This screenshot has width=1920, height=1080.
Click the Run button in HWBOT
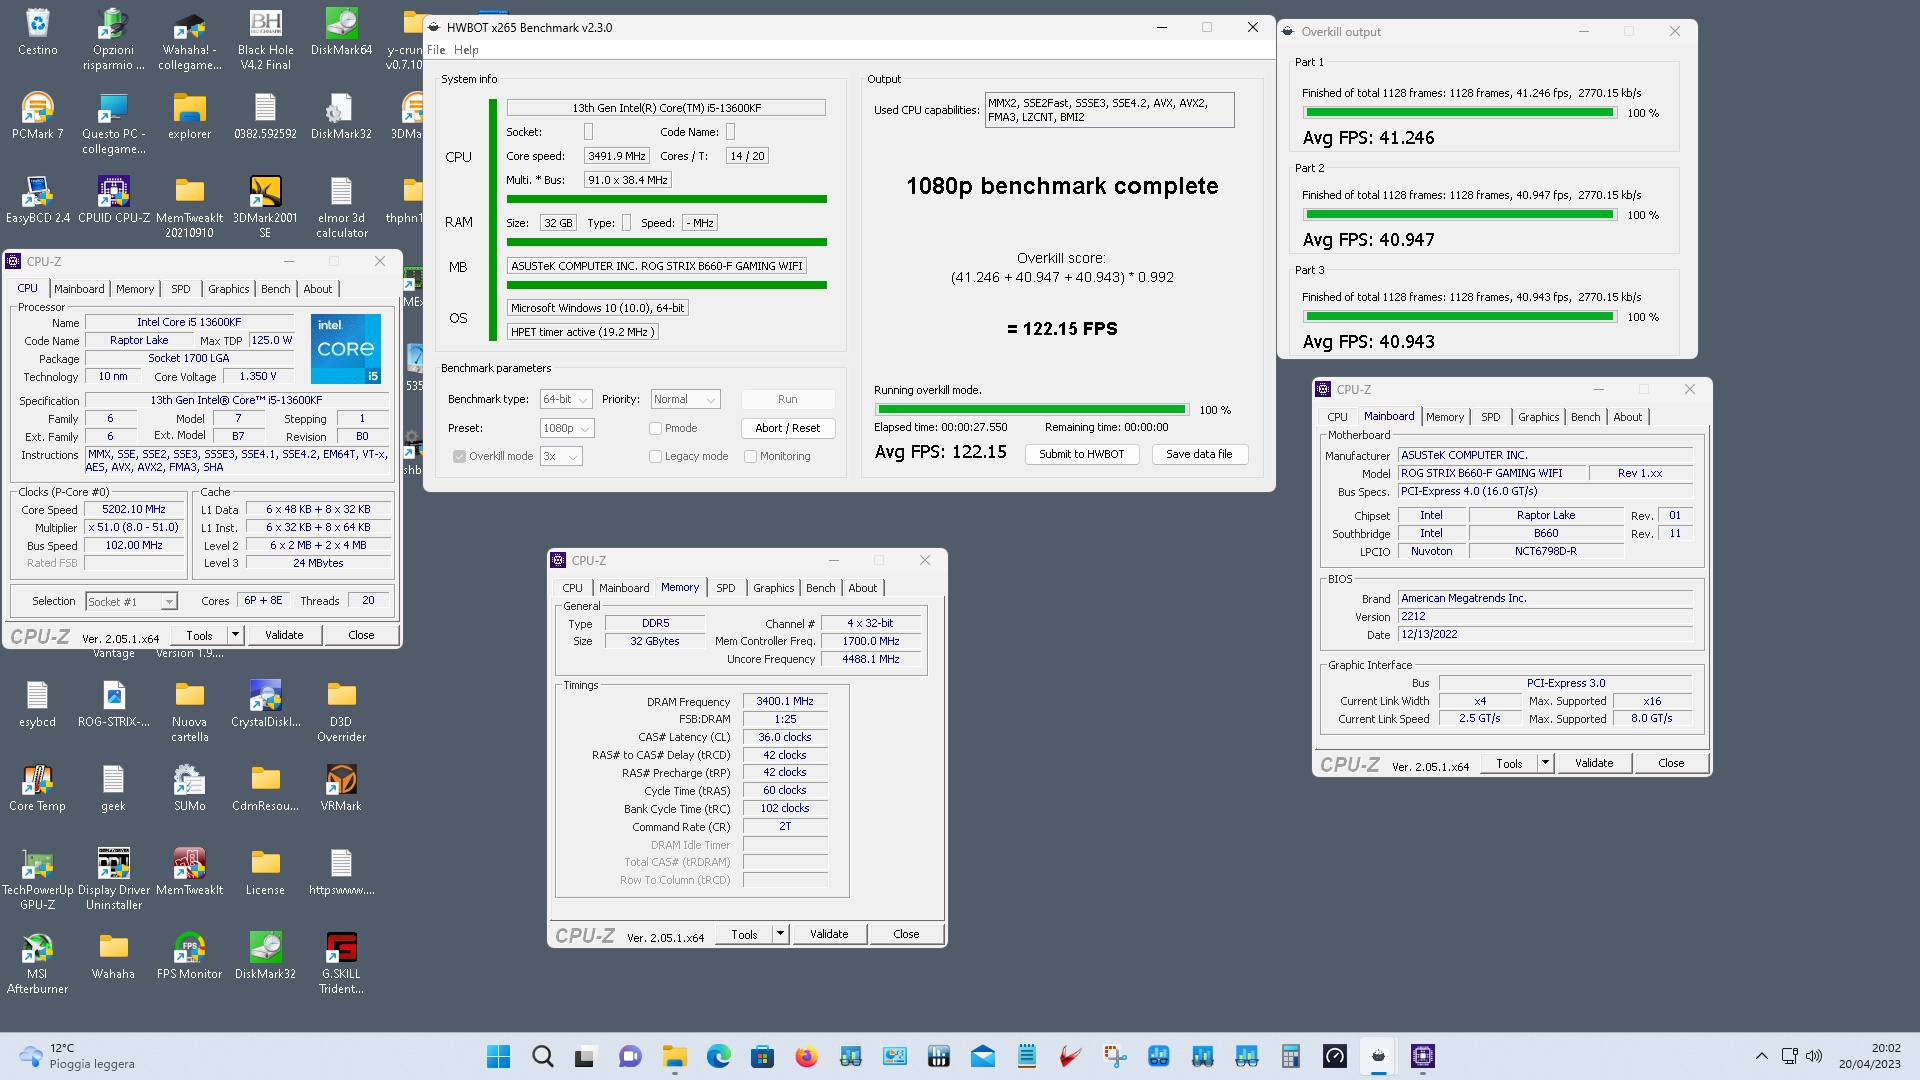(x=788, y=399)
